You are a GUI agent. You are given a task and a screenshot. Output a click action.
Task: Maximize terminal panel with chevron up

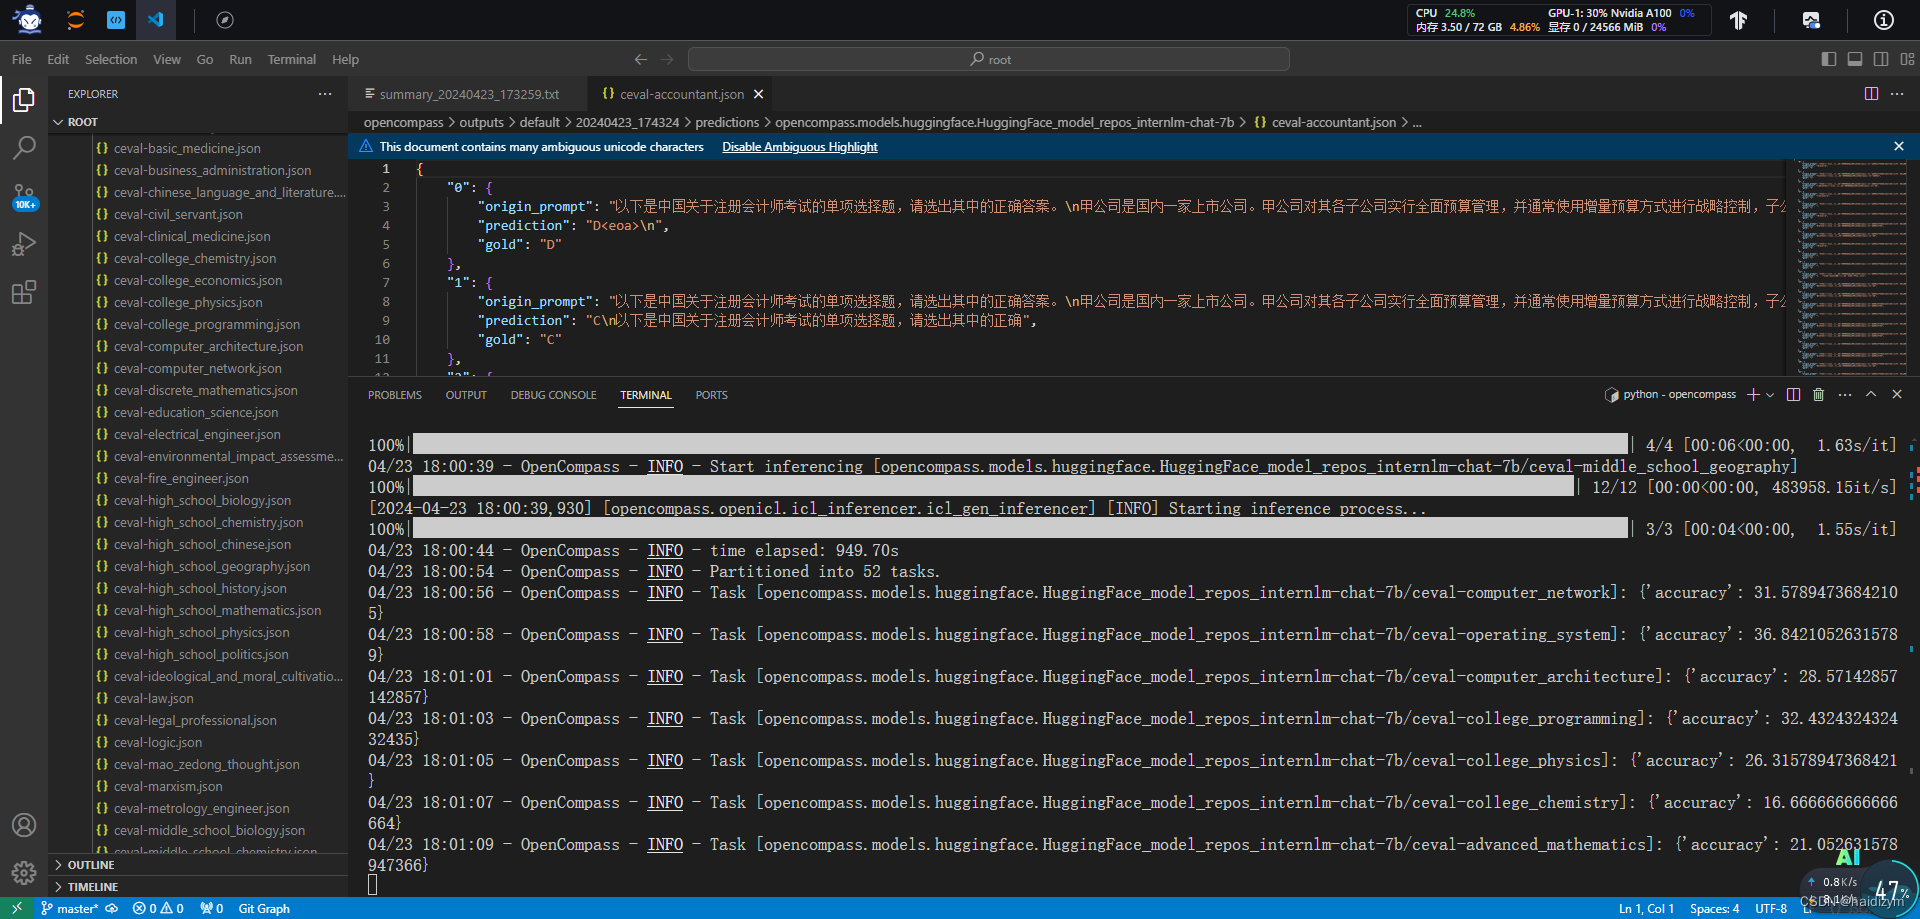[1871, 395]
